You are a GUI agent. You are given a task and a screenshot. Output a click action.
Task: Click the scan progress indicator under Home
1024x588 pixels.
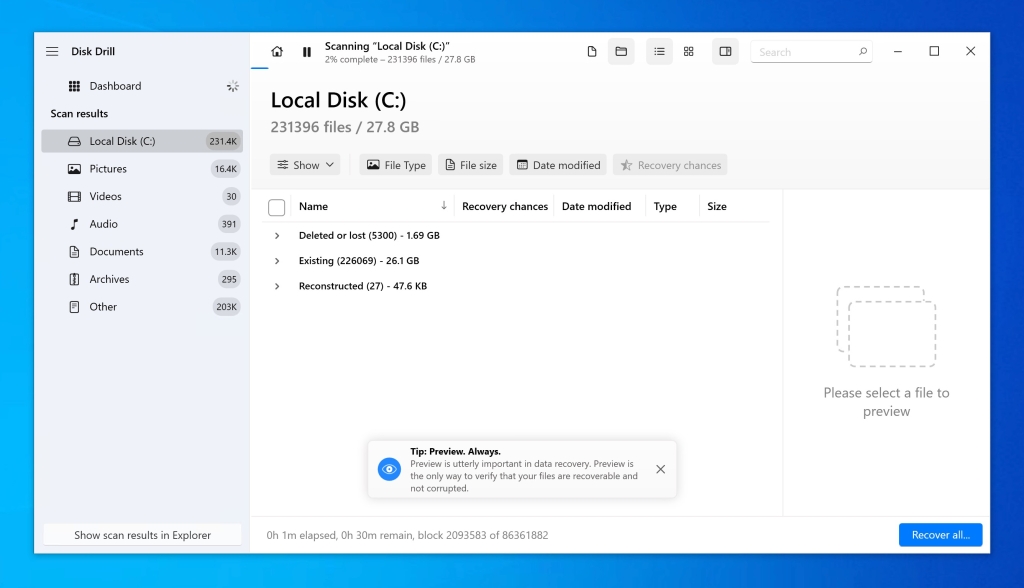tap(261, 68)
